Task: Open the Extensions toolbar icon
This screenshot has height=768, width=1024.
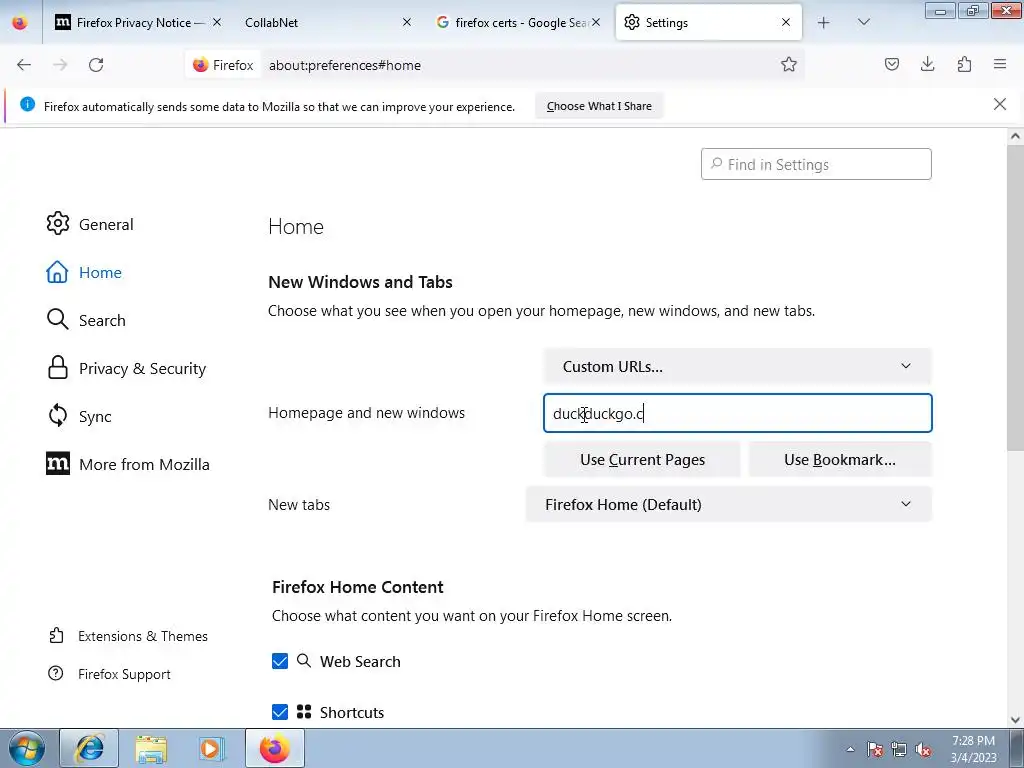Action: coord(964,64)
